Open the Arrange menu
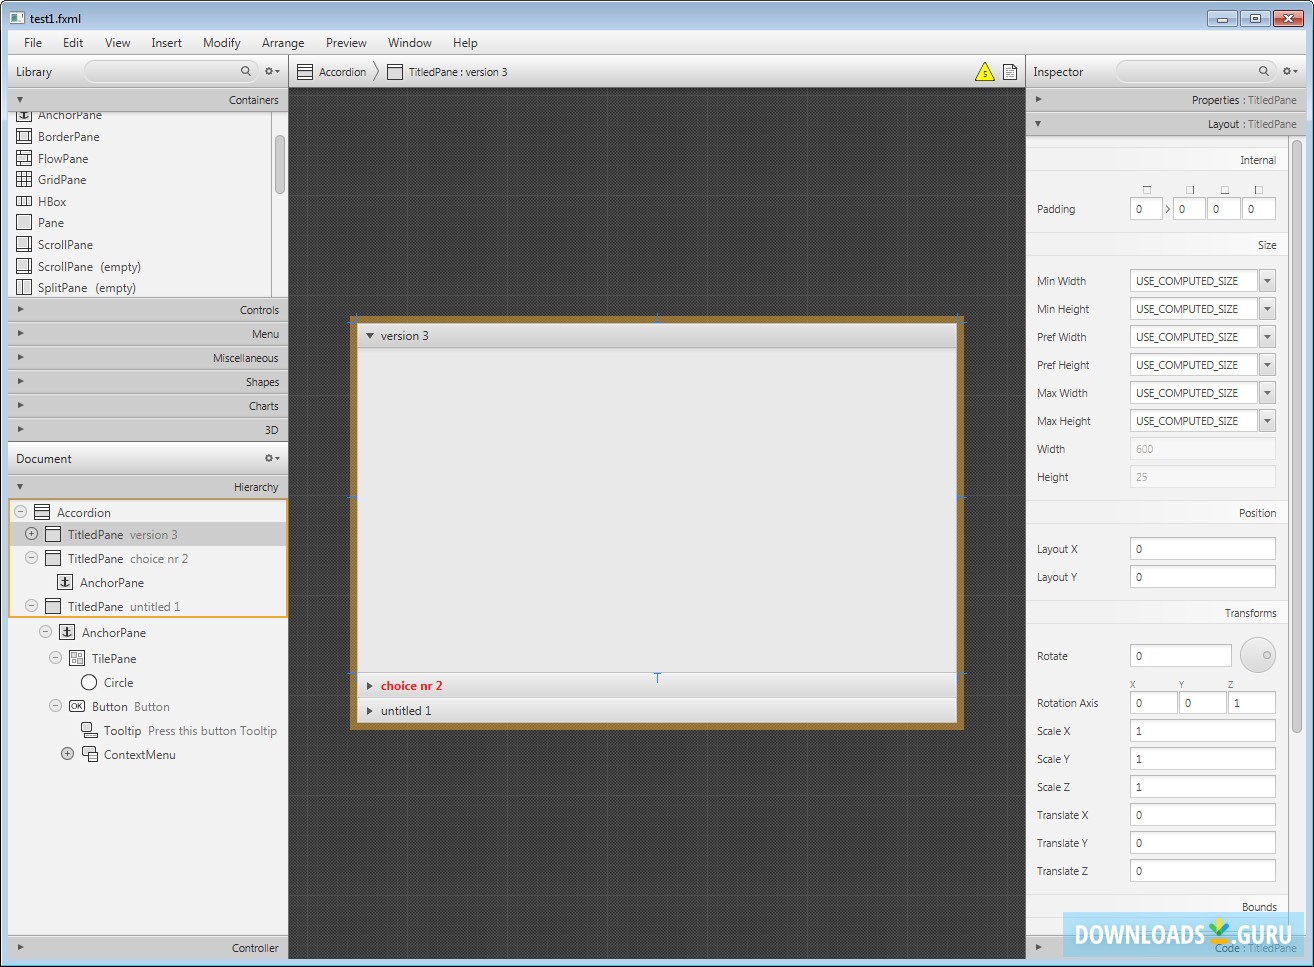 (283, 42)
